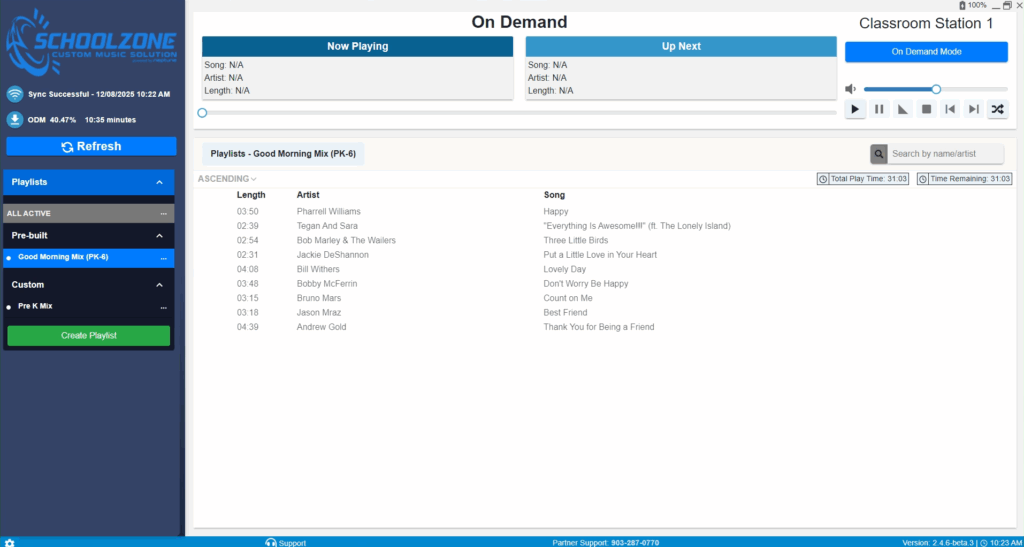Screen dimensions: 1024x547
Task: Toggle shuffle mode
Action: tap(997, 109)
